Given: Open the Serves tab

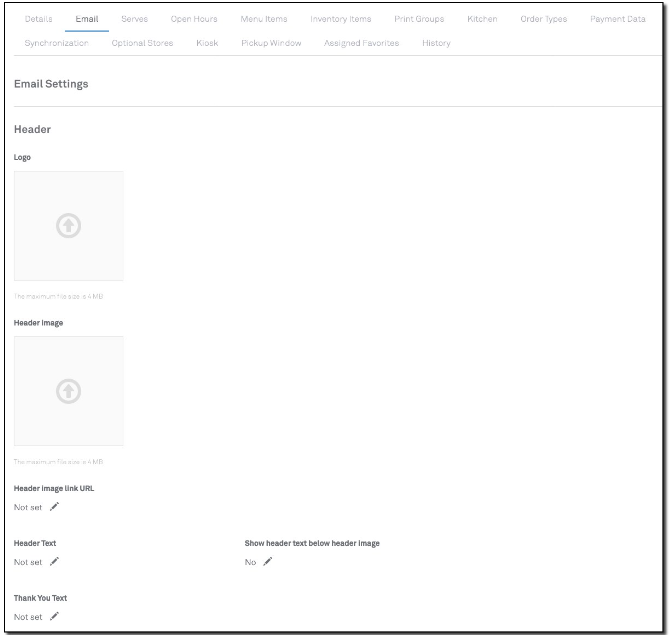Looking at the screenshot, I should coord(134,20).
